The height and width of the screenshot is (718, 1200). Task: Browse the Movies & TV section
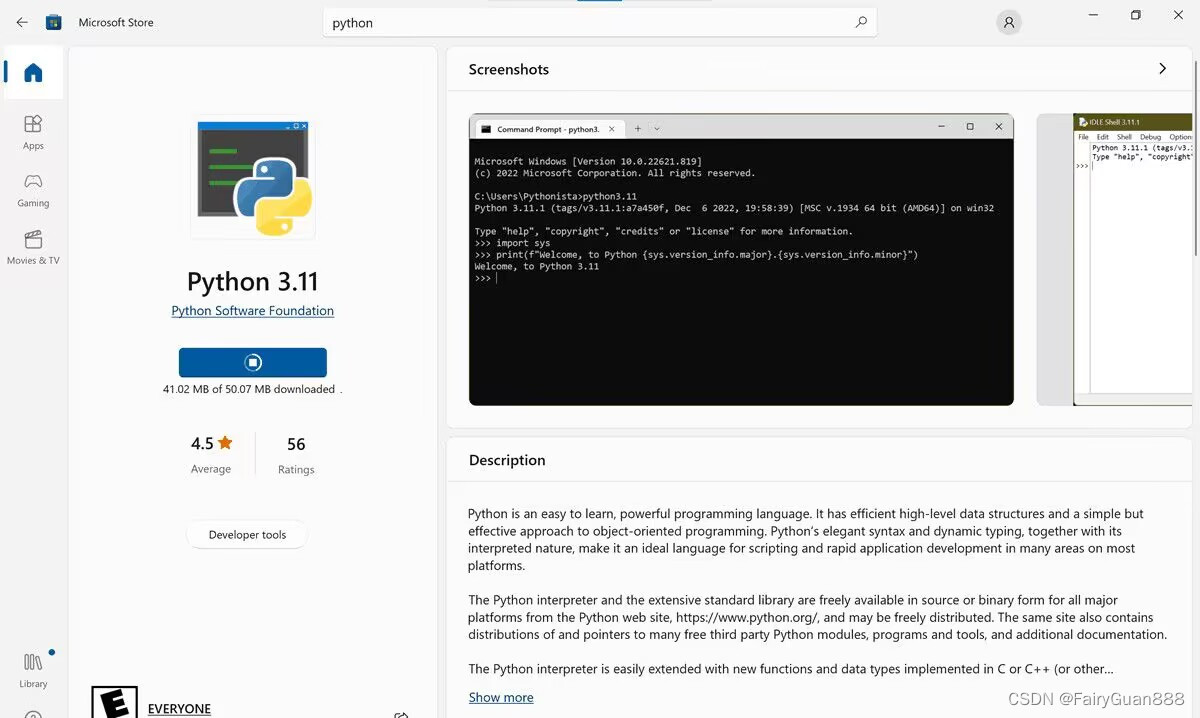33,246
